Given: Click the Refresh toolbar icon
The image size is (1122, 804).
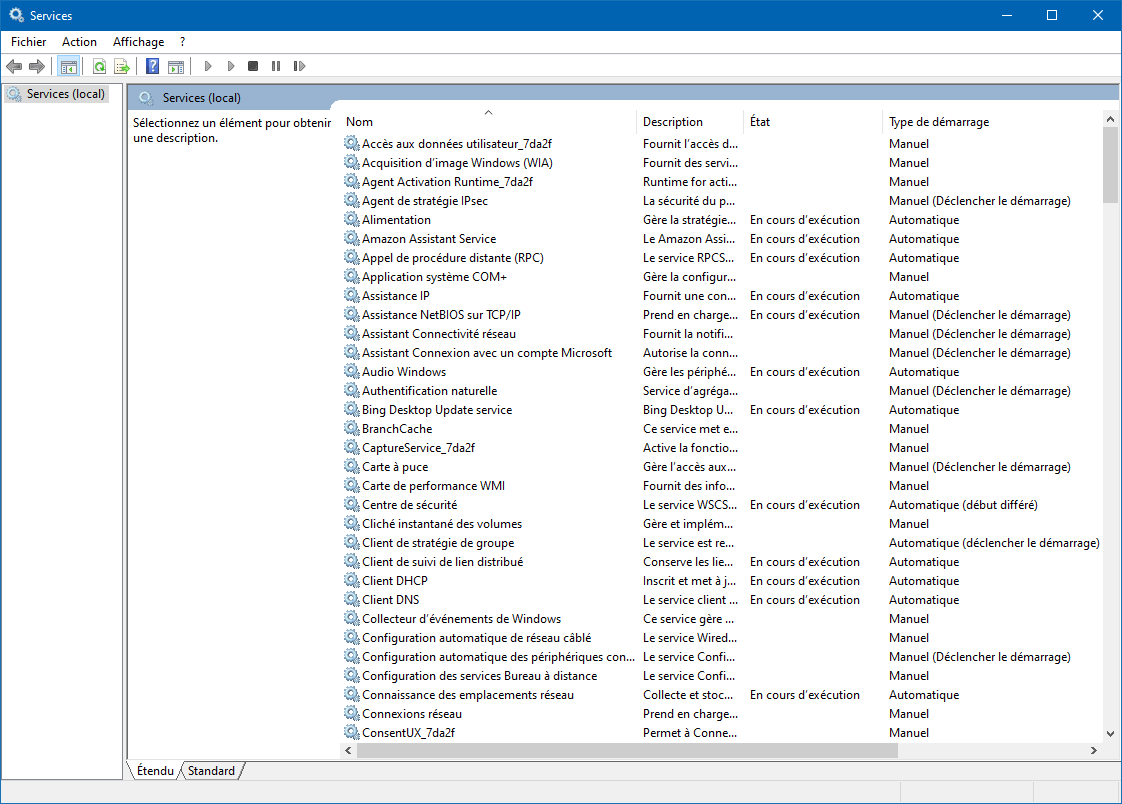Looking at the screenshot, I should (x=99, y=67).
